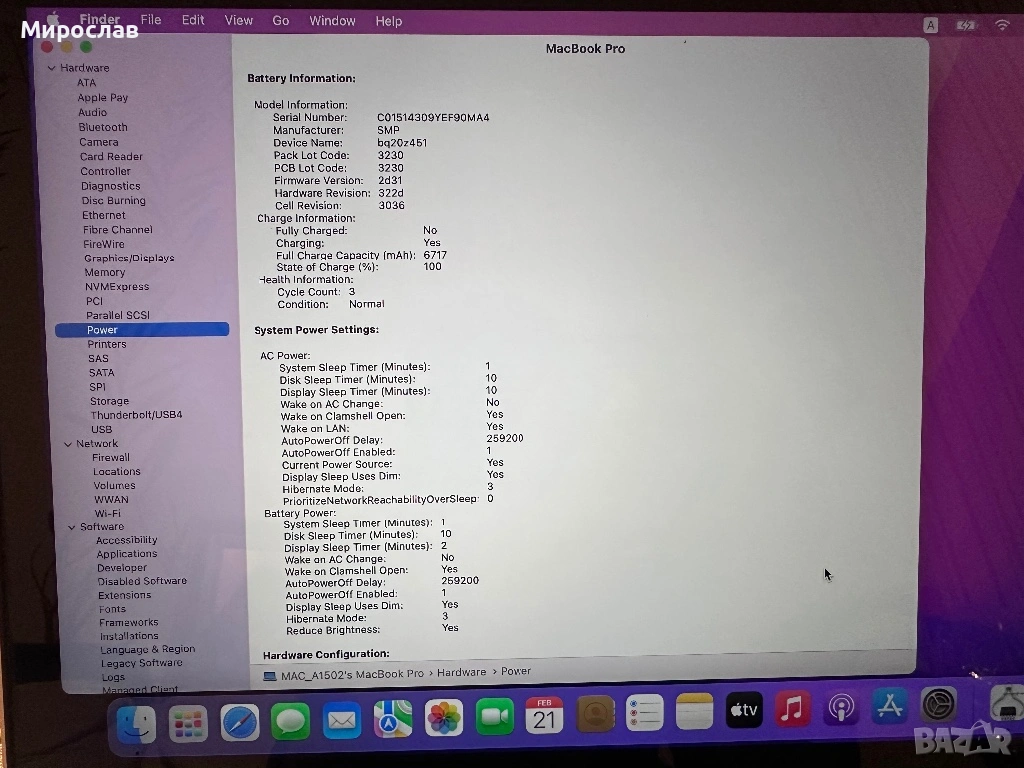This screenshot has width=1024, height=768.
Task: Launch the Messages app in dock
Action: (x=291, y=720)
